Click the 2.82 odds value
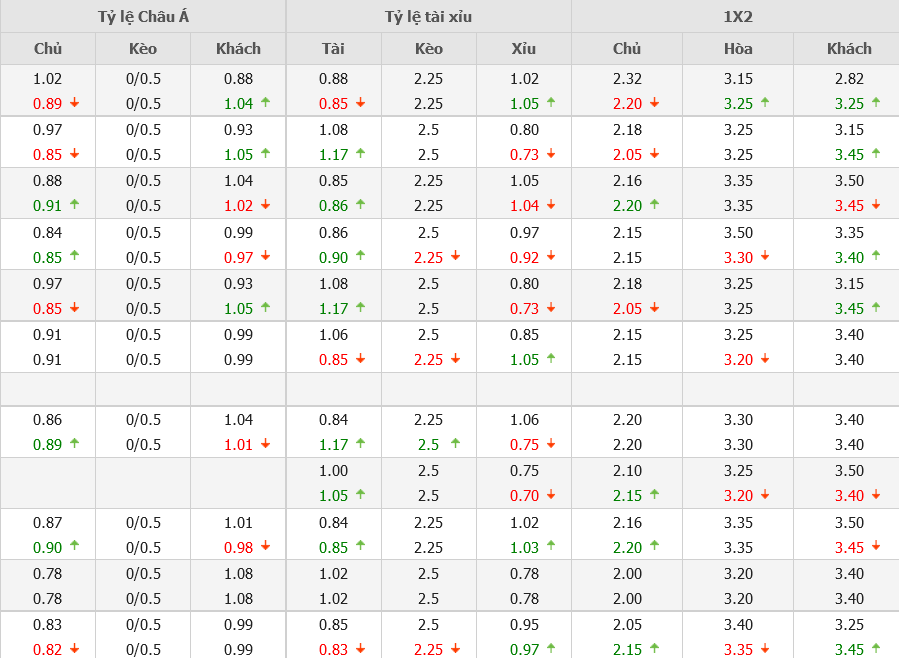Screen dimensions: 899x658 pyautogui.click(x=849, y=79)
